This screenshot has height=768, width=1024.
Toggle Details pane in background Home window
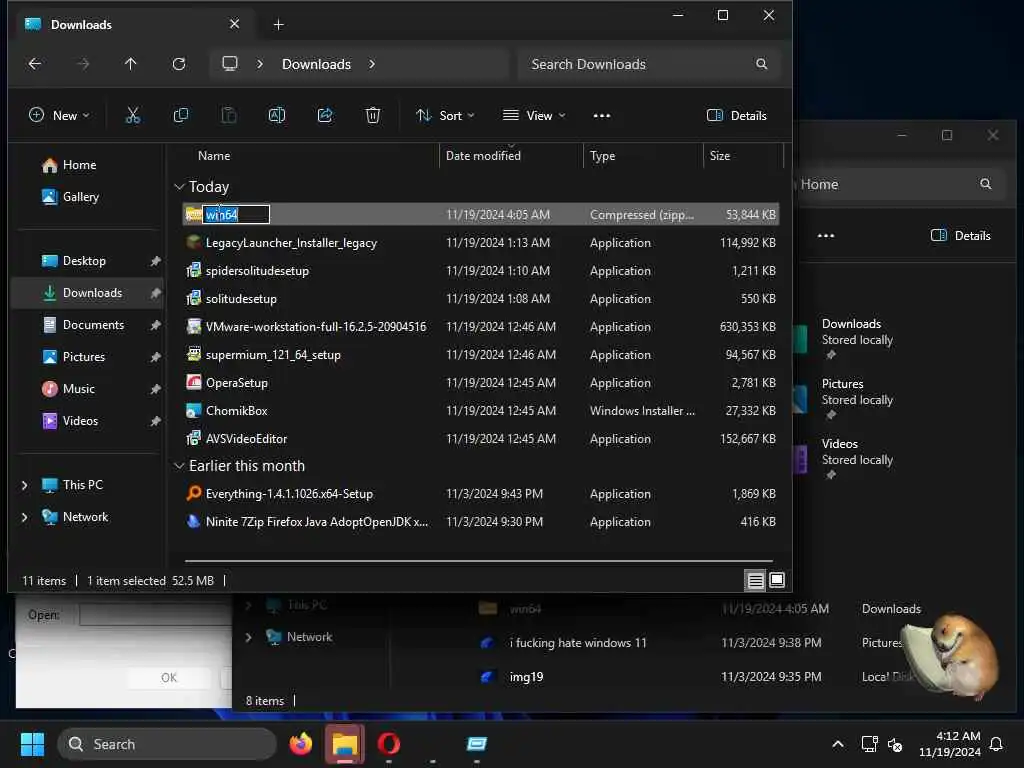[961, 236]
